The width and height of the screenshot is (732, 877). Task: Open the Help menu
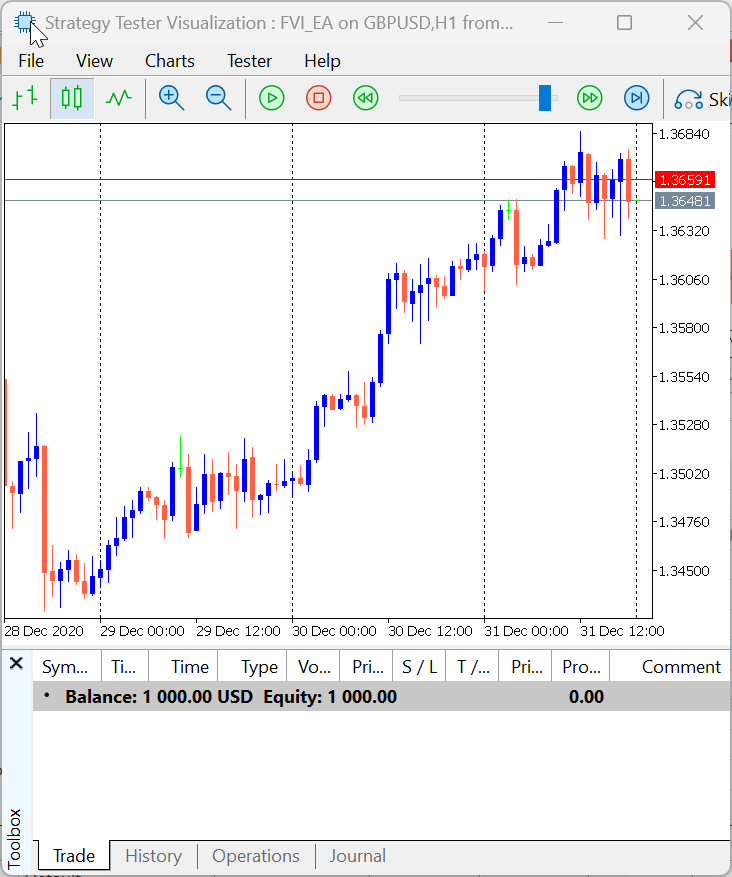coord(322,61)
